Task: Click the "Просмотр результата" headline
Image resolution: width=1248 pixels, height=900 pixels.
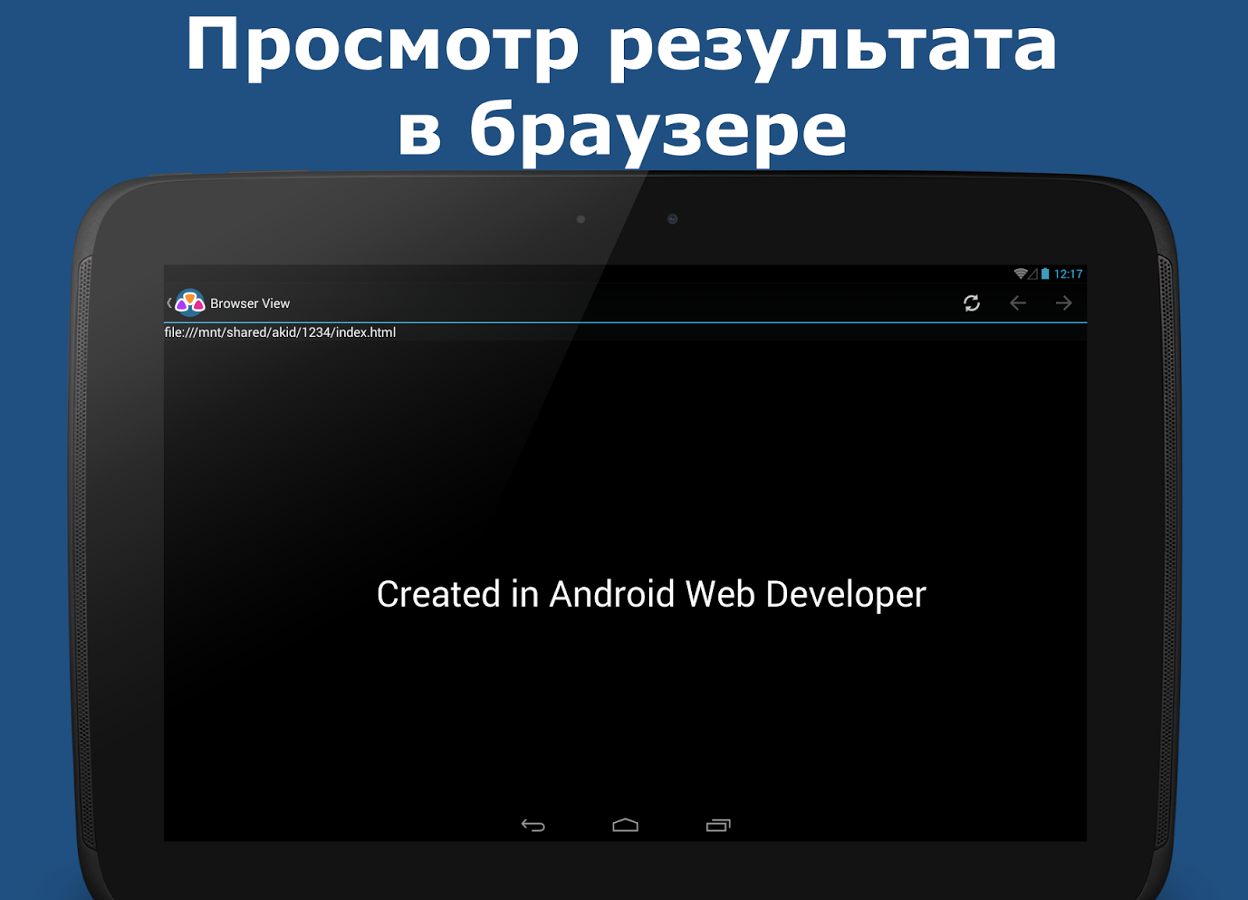Action: point(621,43)
